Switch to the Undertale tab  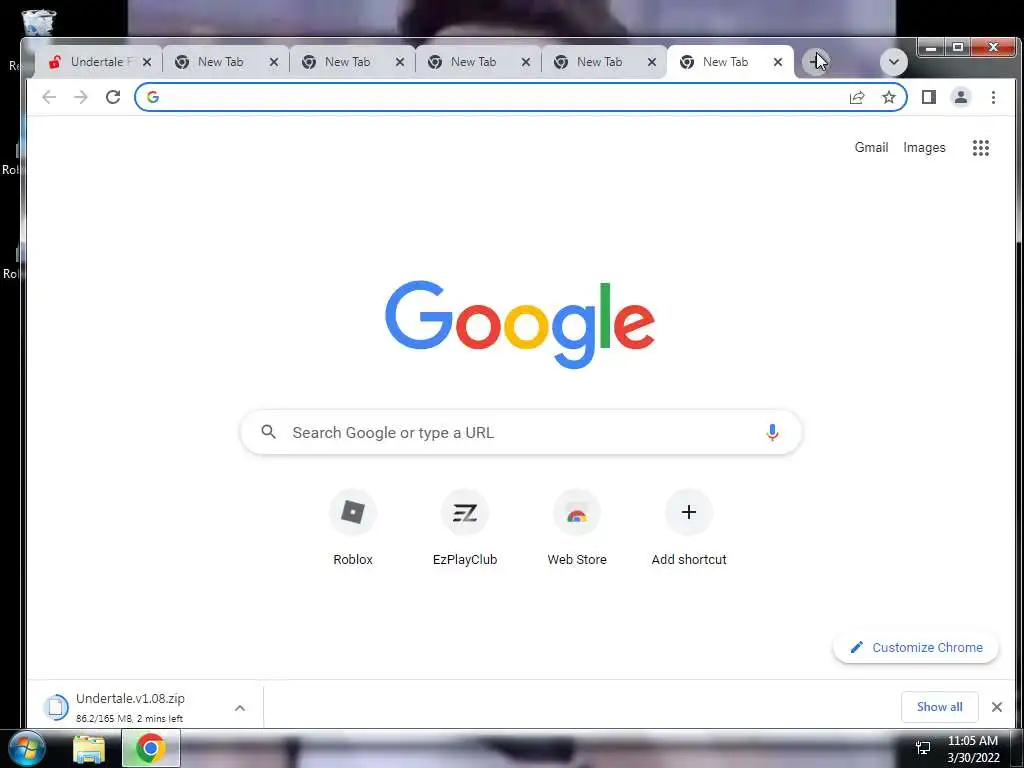[x=97, y=62]
